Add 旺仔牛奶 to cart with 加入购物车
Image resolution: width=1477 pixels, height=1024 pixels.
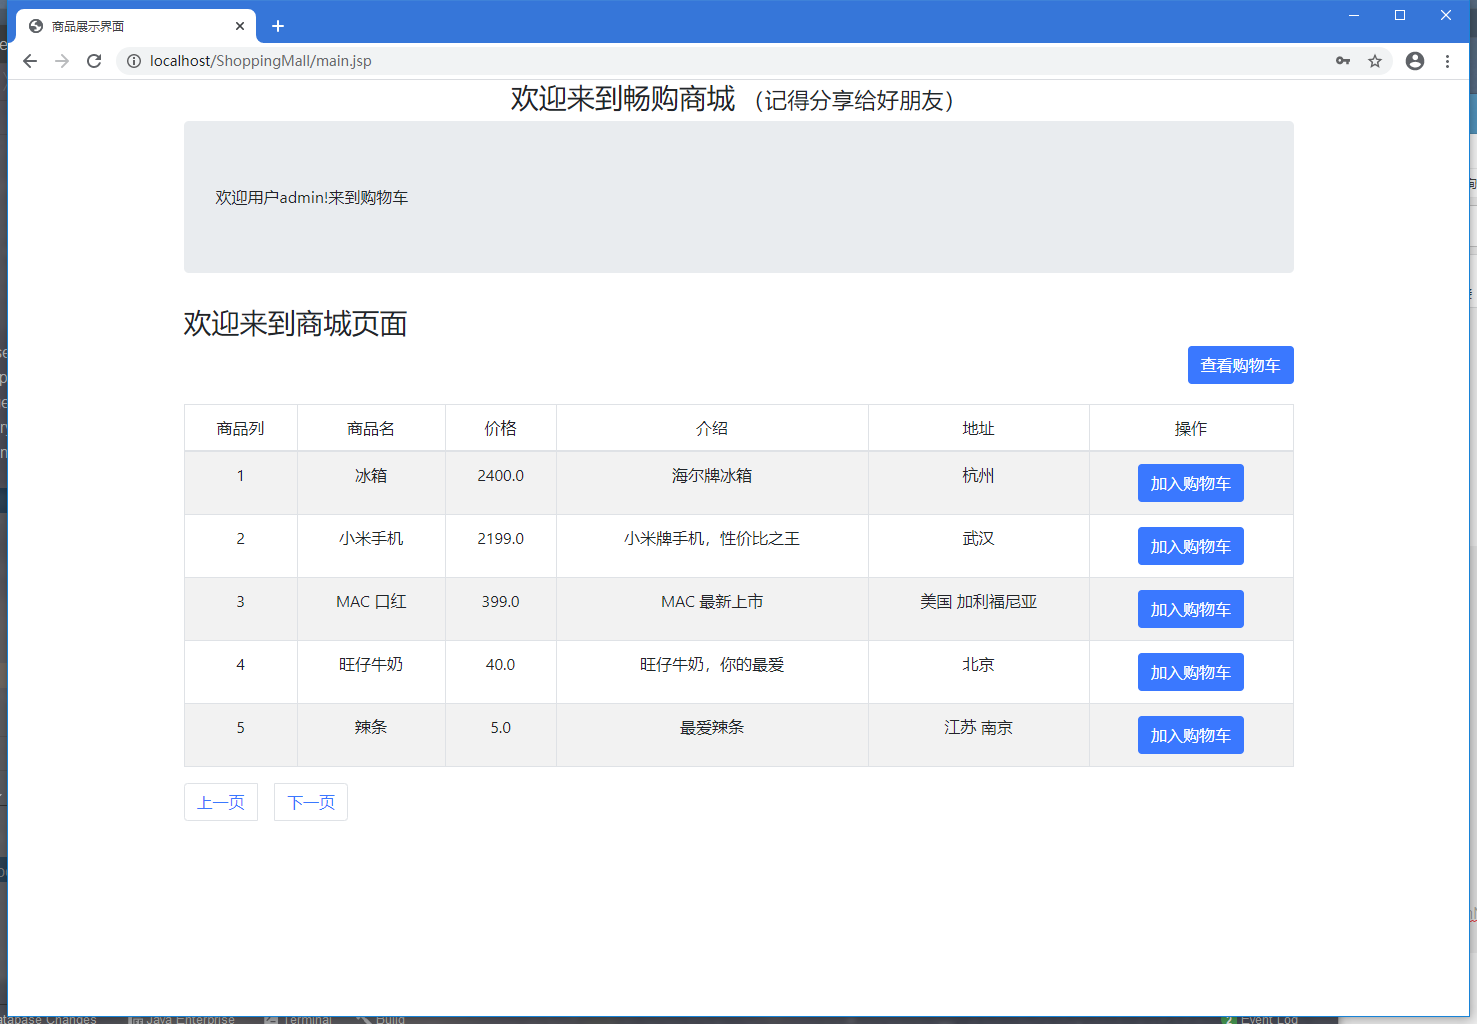tap(1190, 672)
